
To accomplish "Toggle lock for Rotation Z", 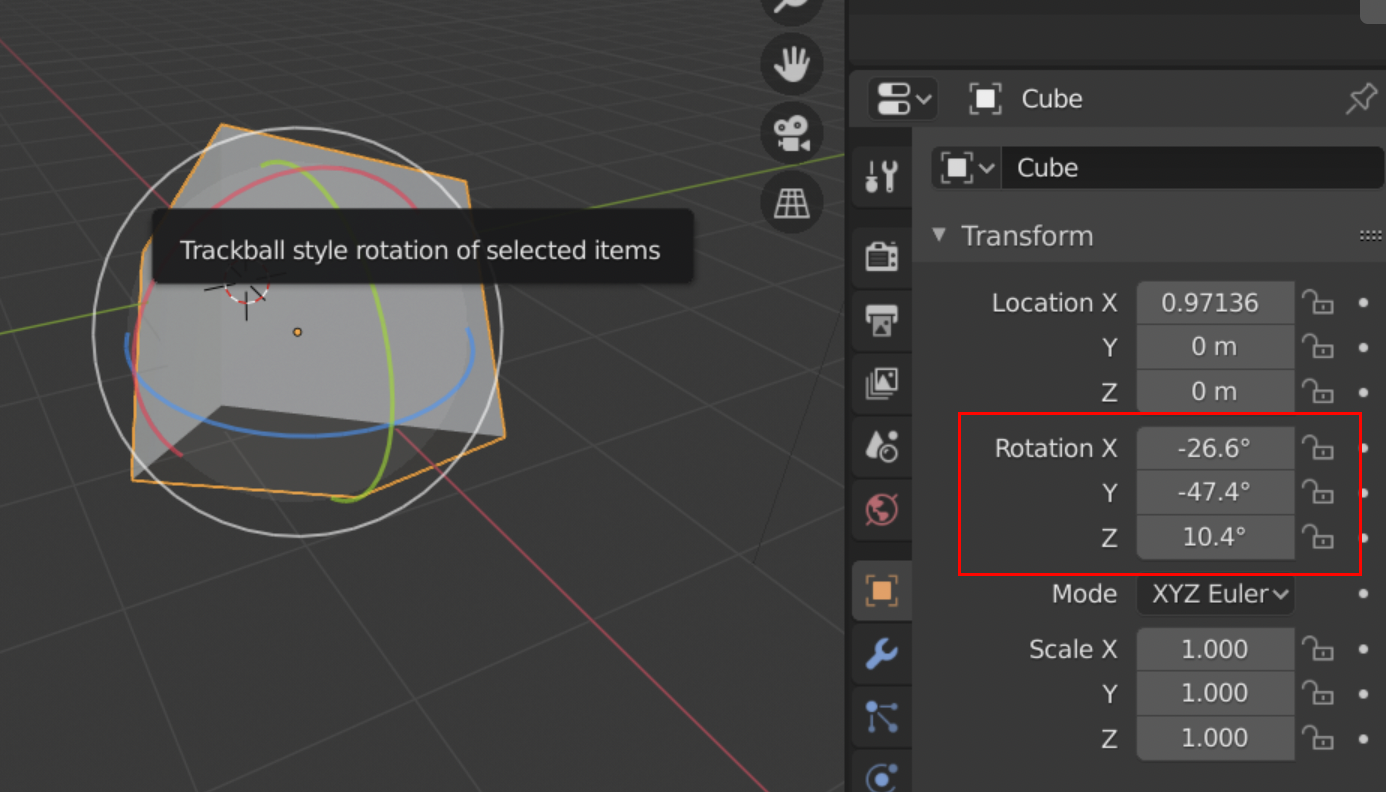I will 1318,536.
